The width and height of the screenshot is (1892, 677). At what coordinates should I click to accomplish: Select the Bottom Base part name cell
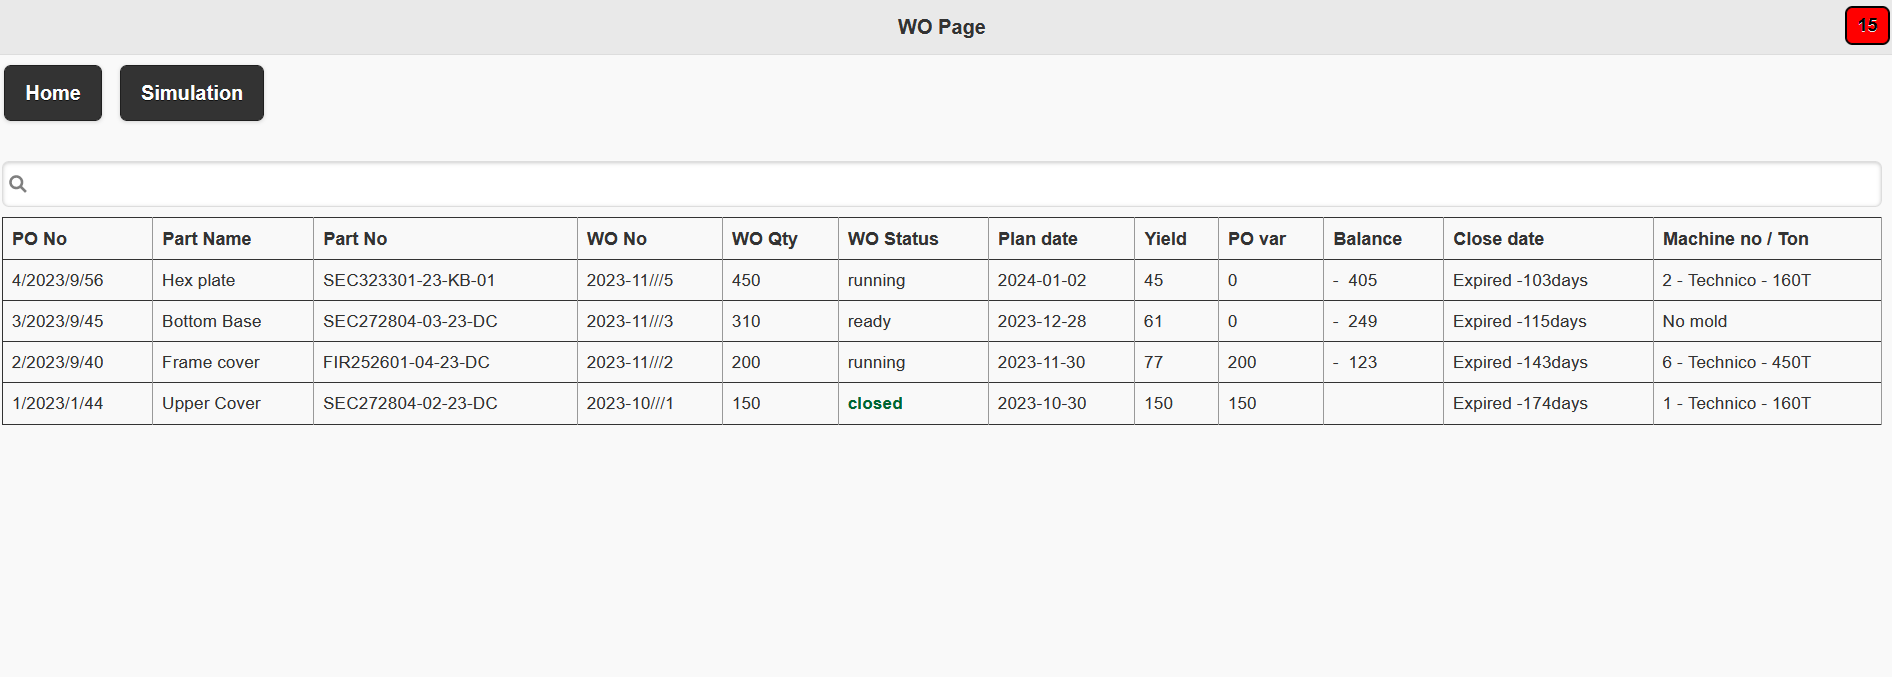[x=212, y=321]
